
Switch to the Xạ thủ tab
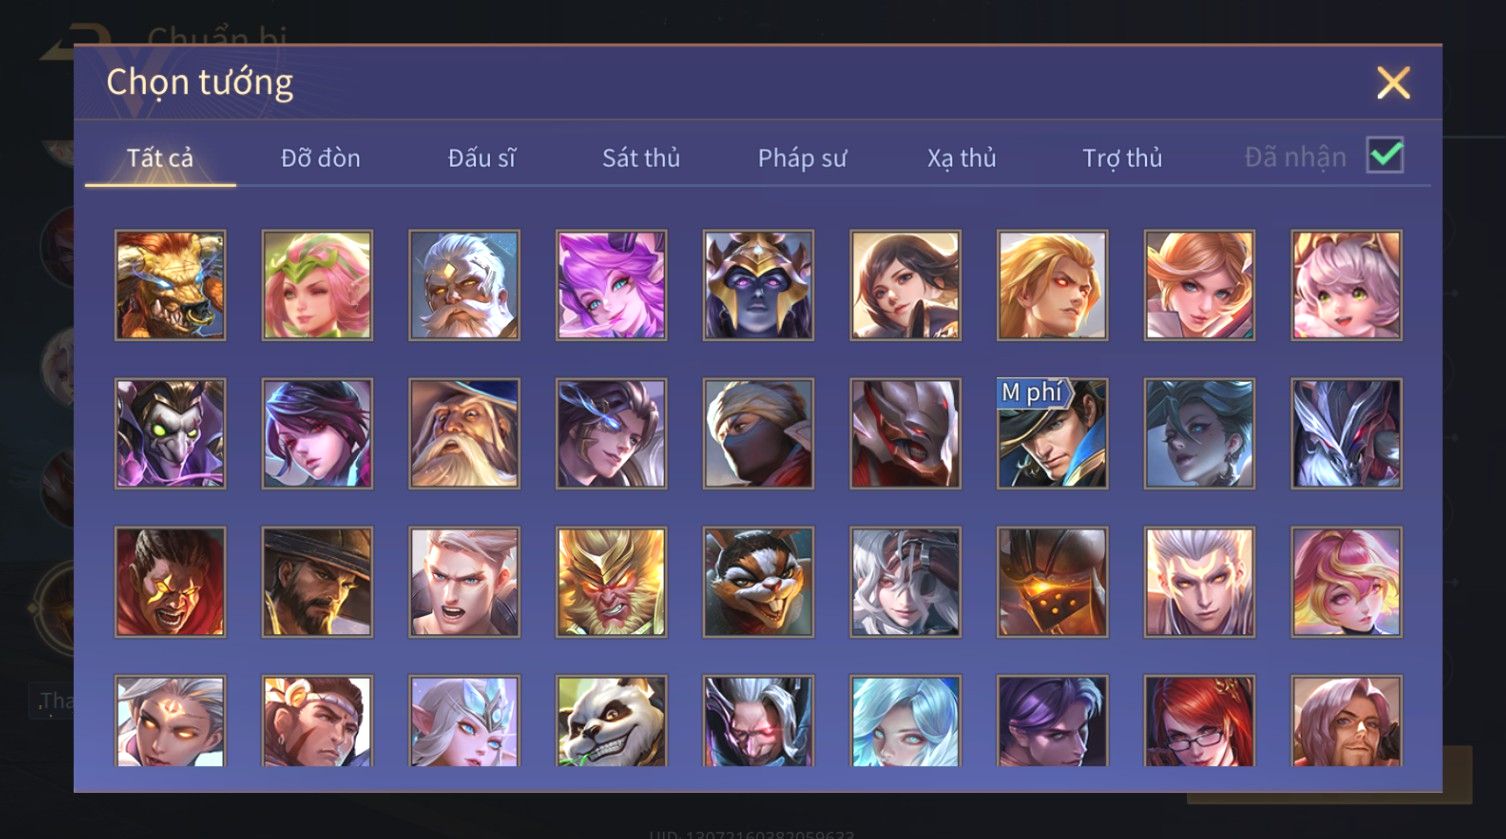coord(961,158)
